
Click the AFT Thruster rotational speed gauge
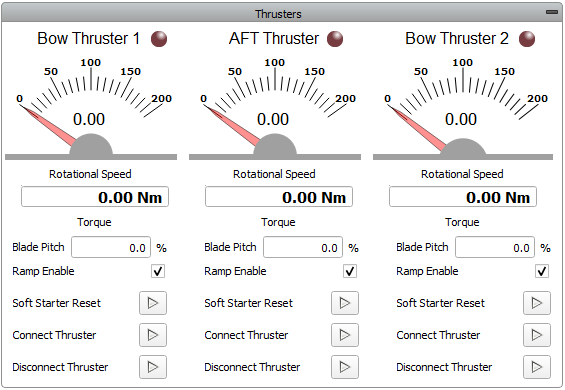pyautogui.click(x=275, y=108)
